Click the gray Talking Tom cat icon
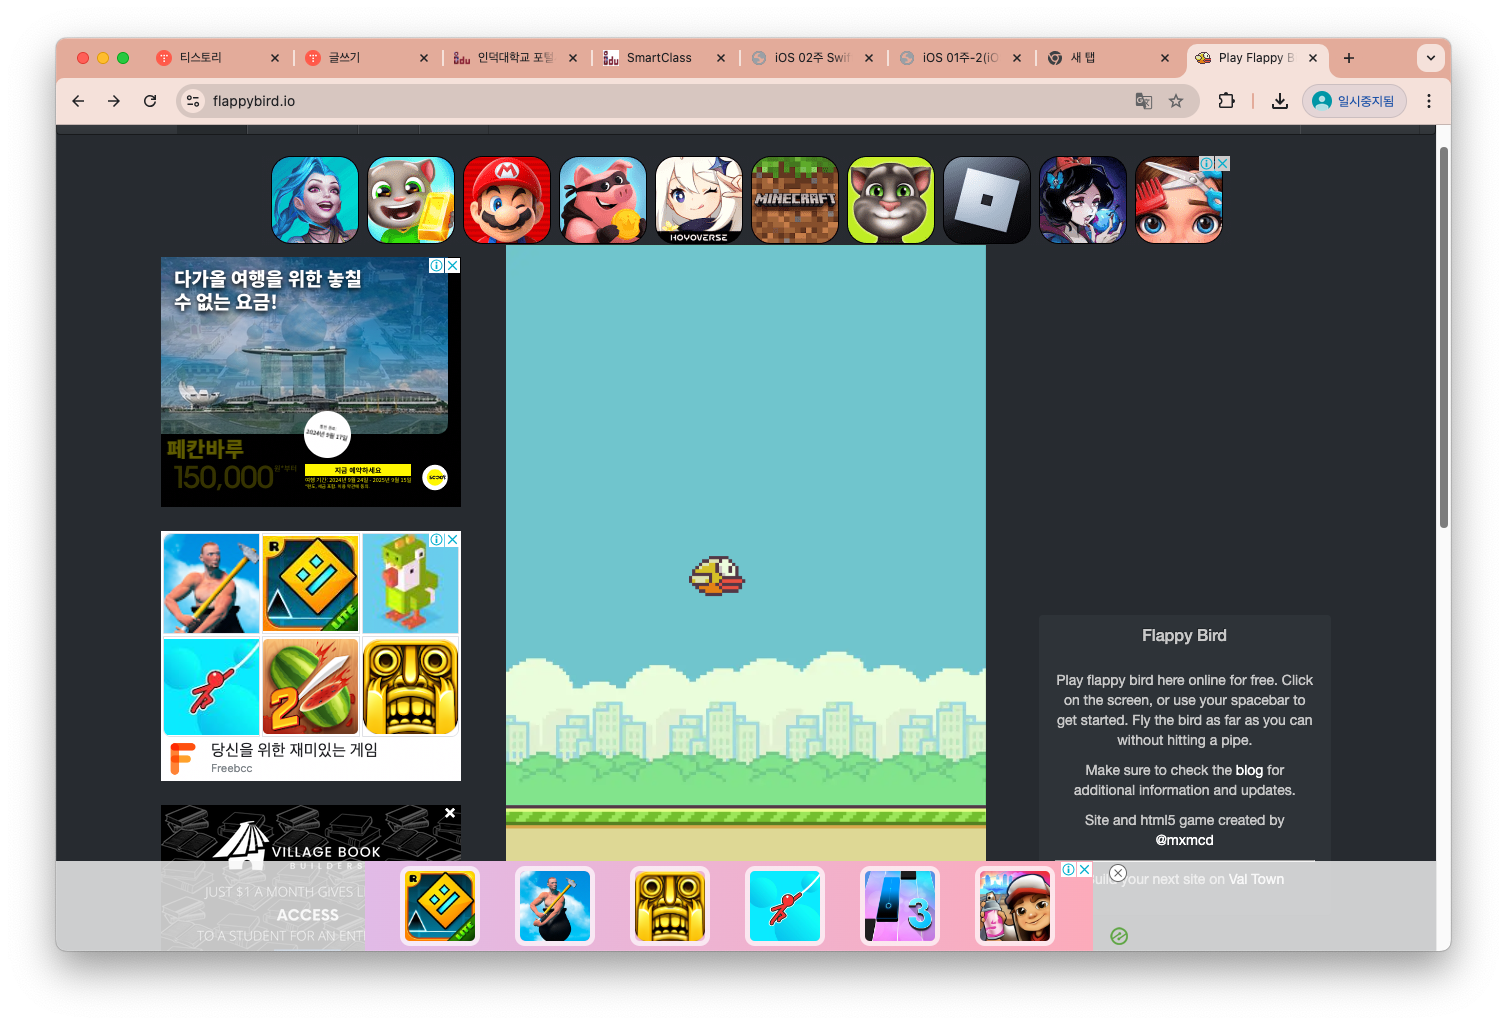The width and height of the screenshot is (1507, 1025). 891,200
